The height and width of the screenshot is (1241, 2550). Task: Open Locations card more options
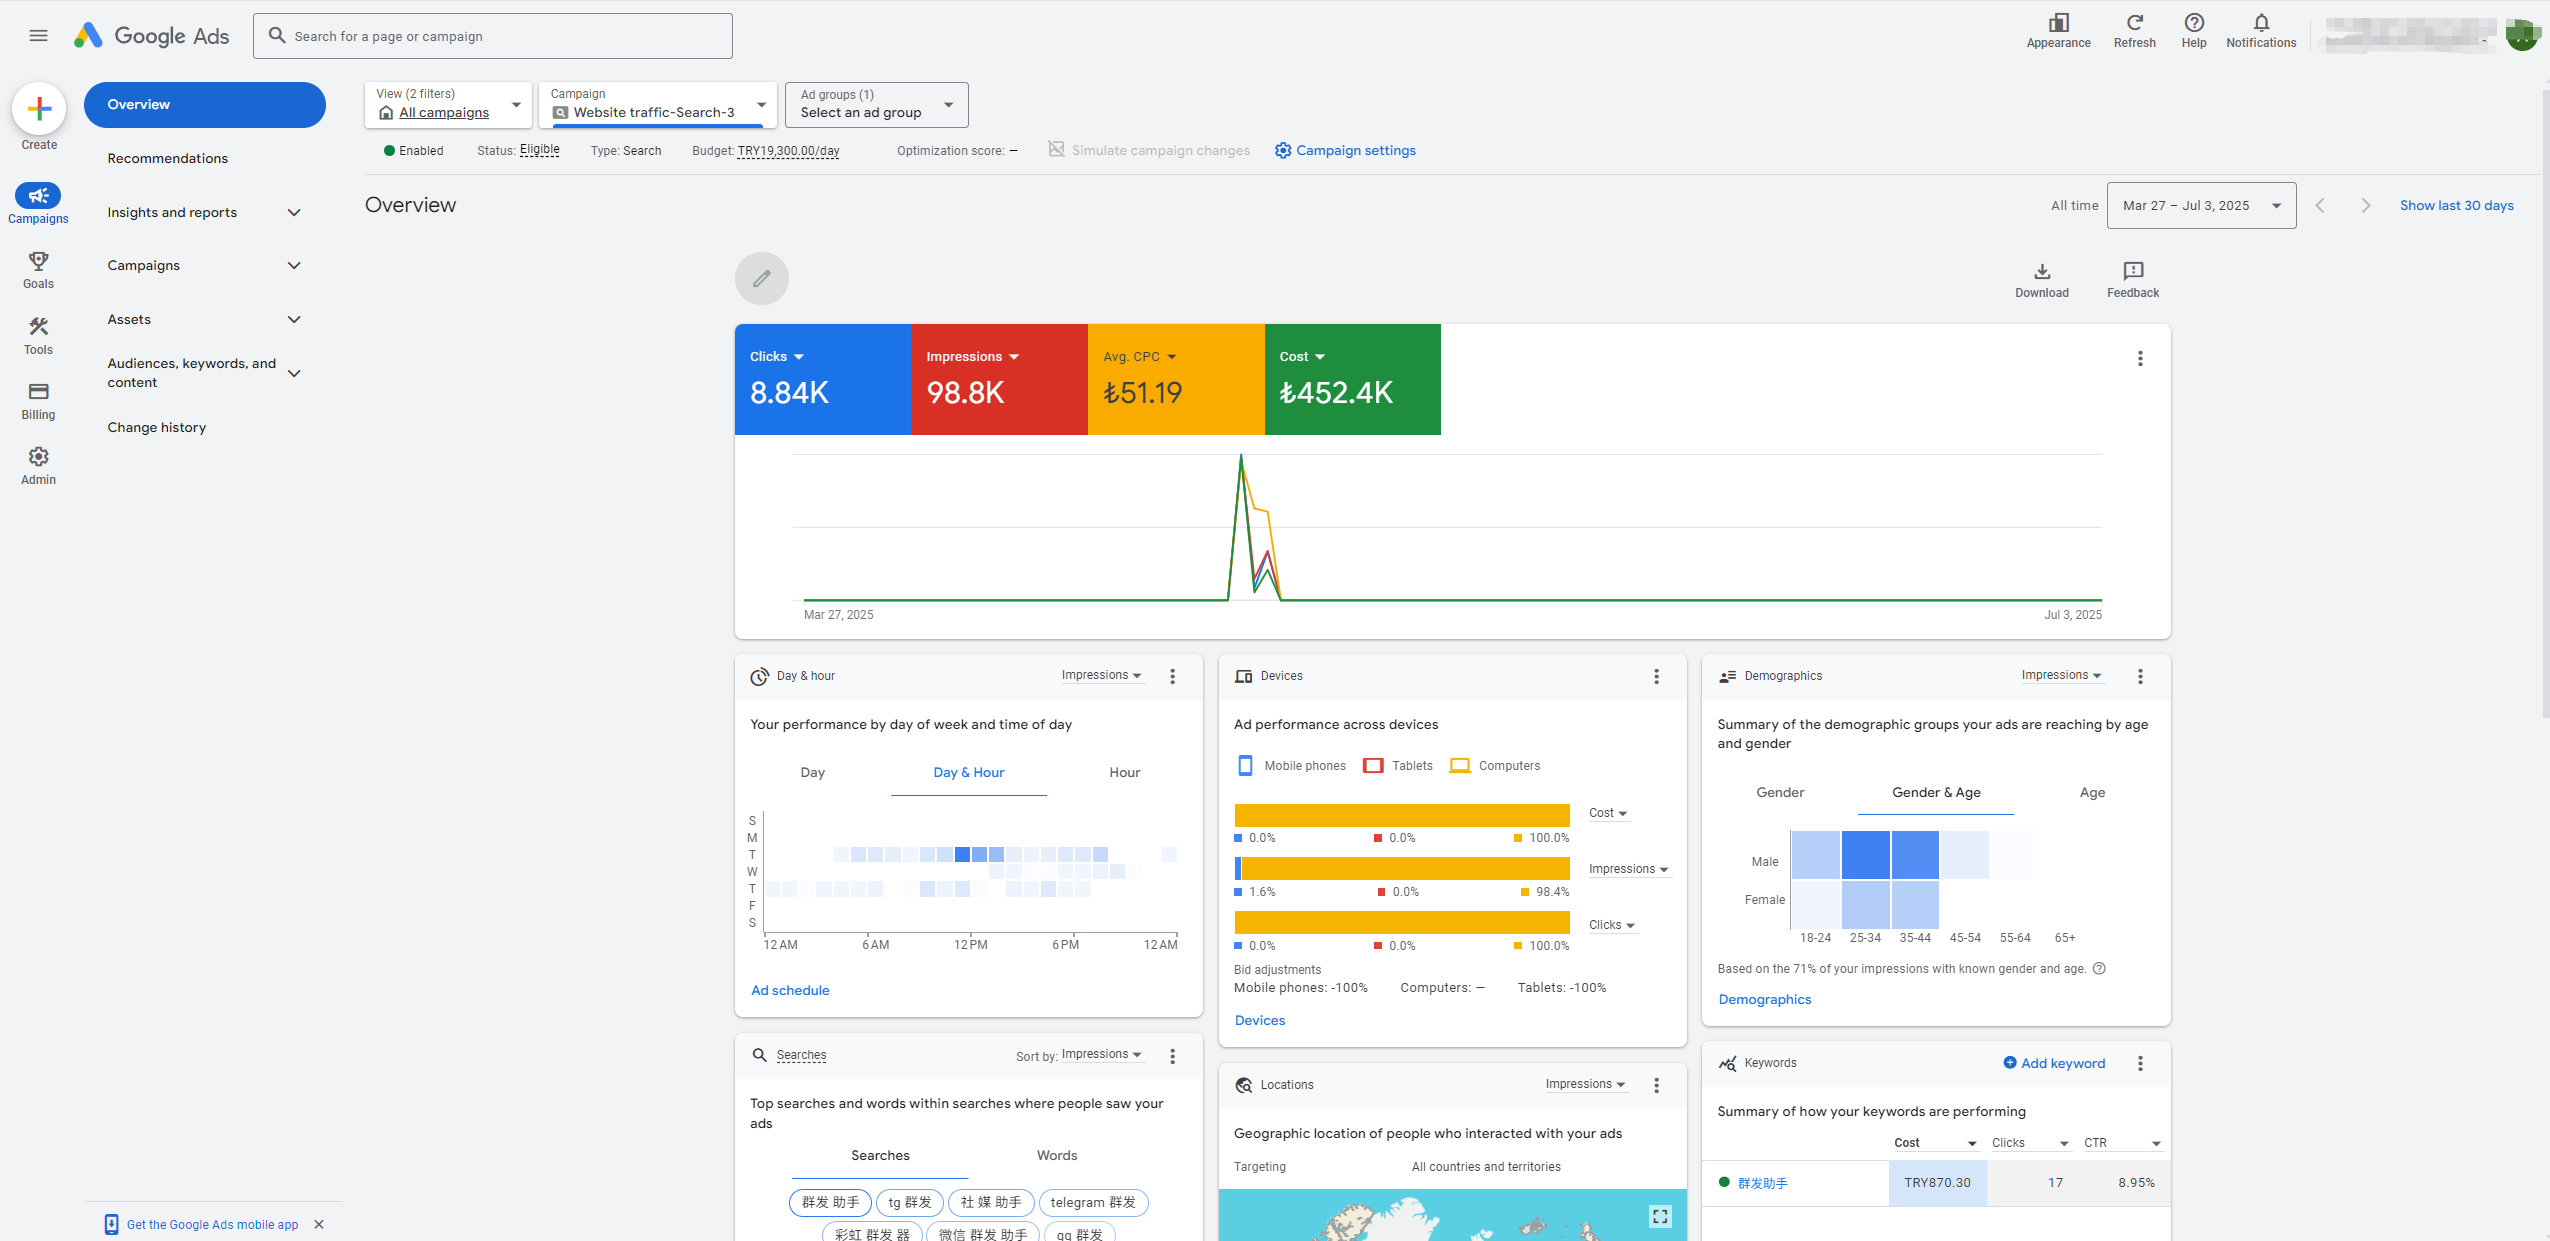pos(1656,1085)
